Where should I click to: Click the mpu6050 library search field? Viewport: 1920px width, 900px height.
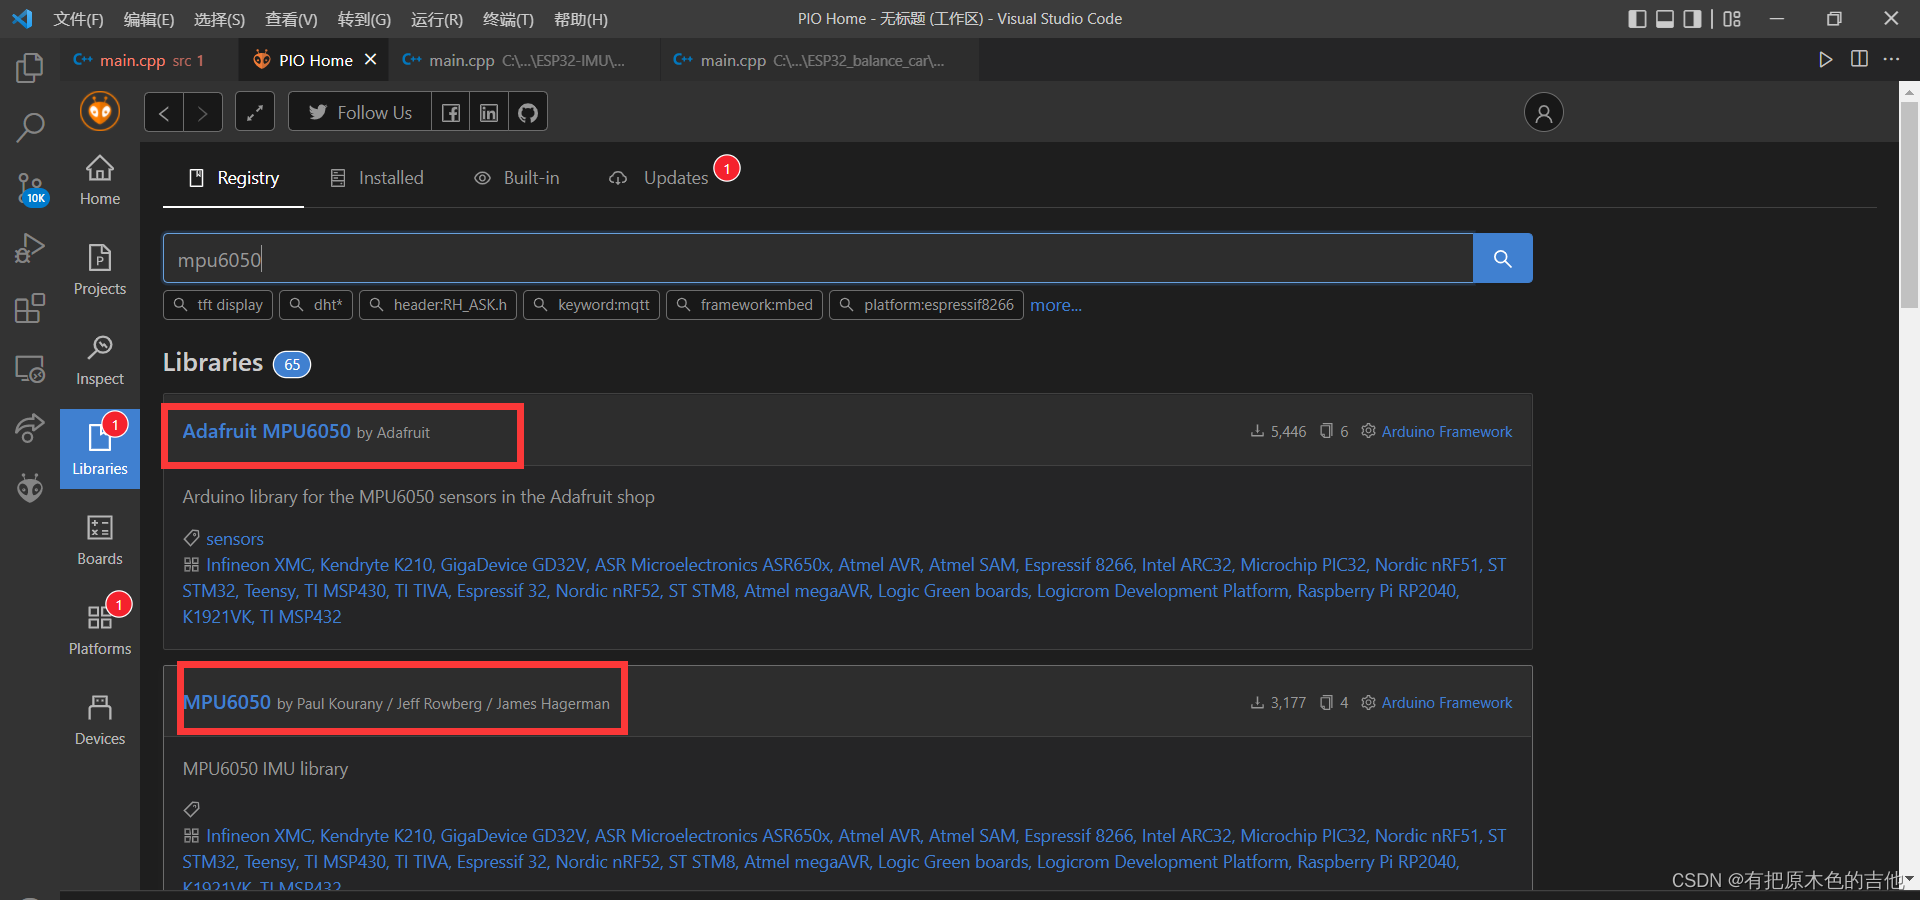pyautogui.click(x=818, y=259)
